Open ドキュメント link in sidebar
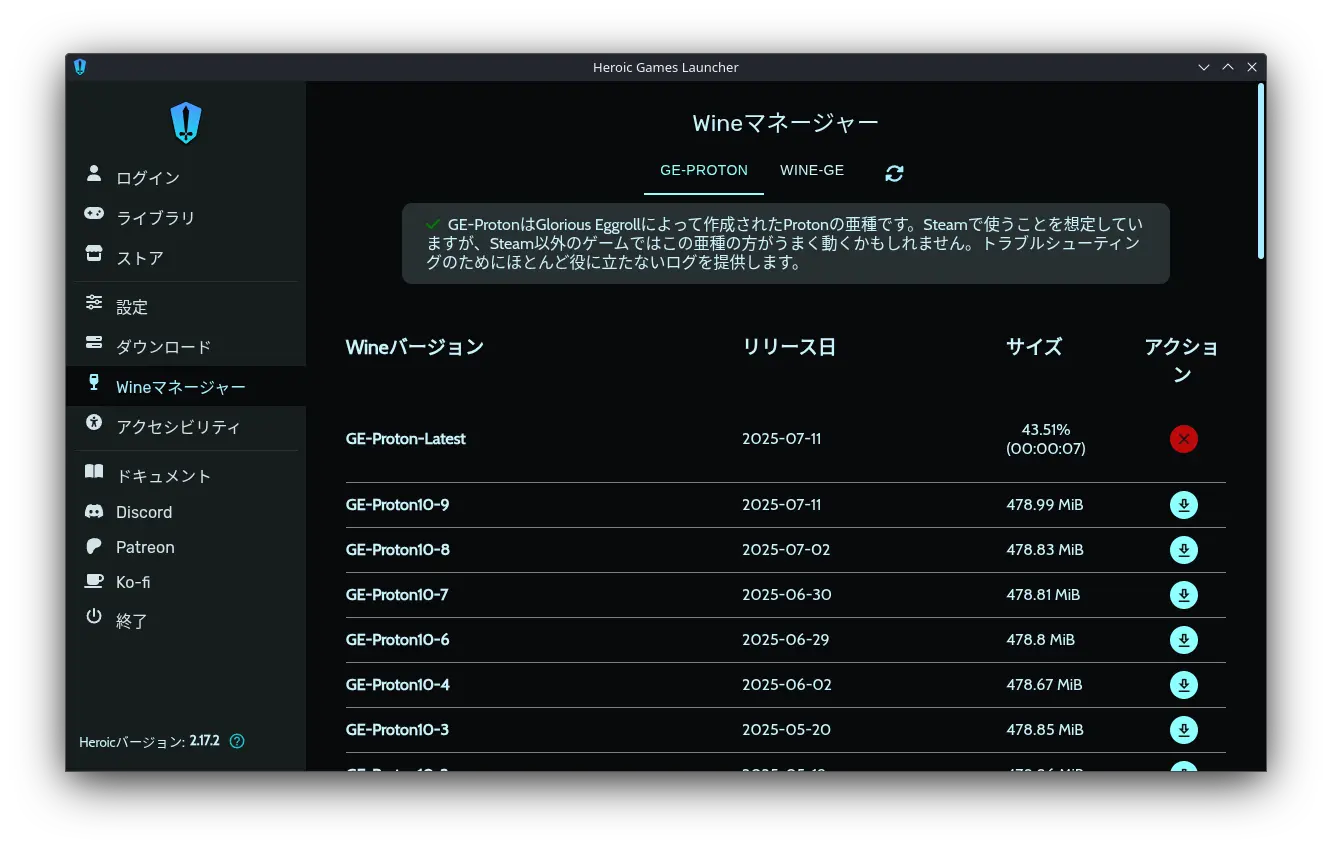This screenshot has width=1332, height=849. (x=186, y=475)
